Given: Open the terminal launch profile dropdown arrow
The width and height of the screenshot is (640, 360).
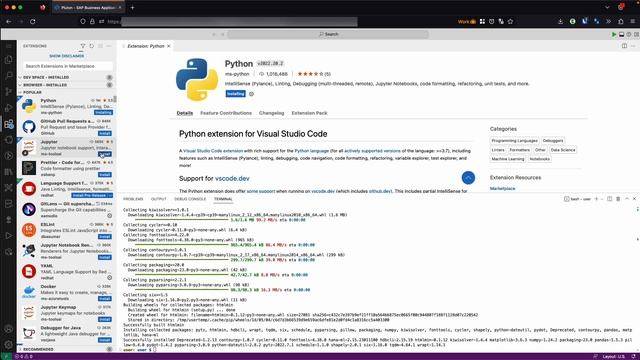Looking at the screenshot, I should pyautogui.click(x=602, y=199).
